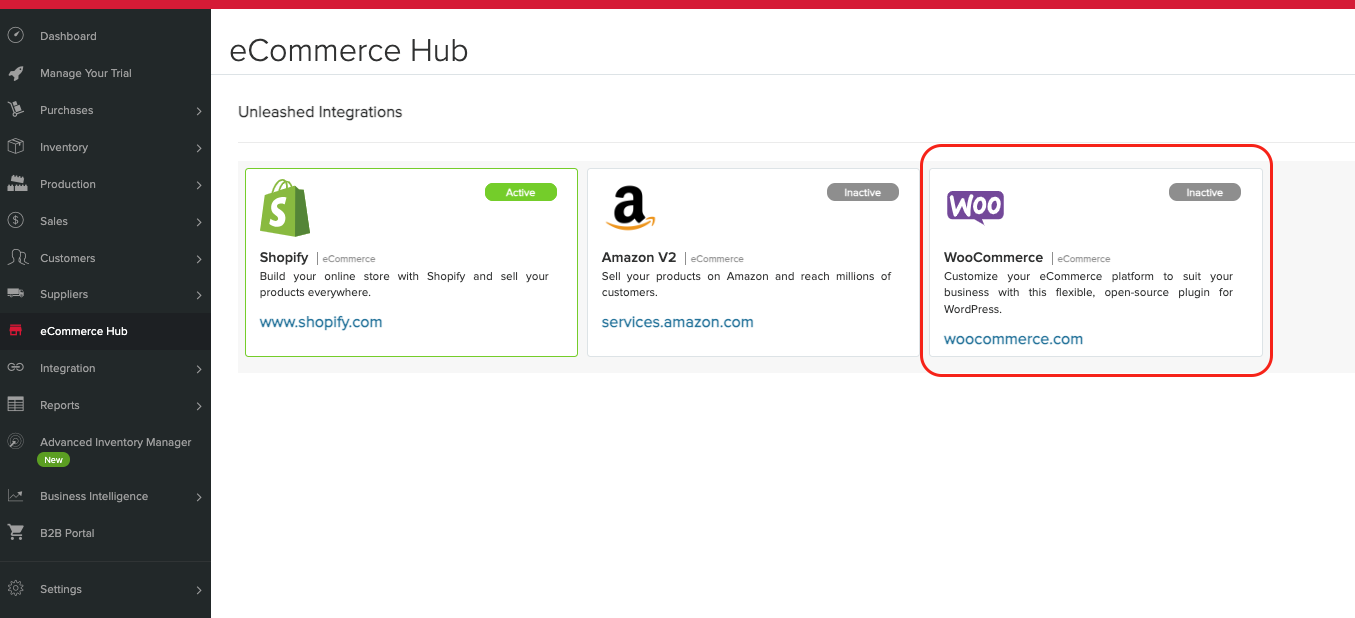Click the Suppliers truck icon
The image size is (1355, 618).
pyautogui.click(x=15, y=294)
